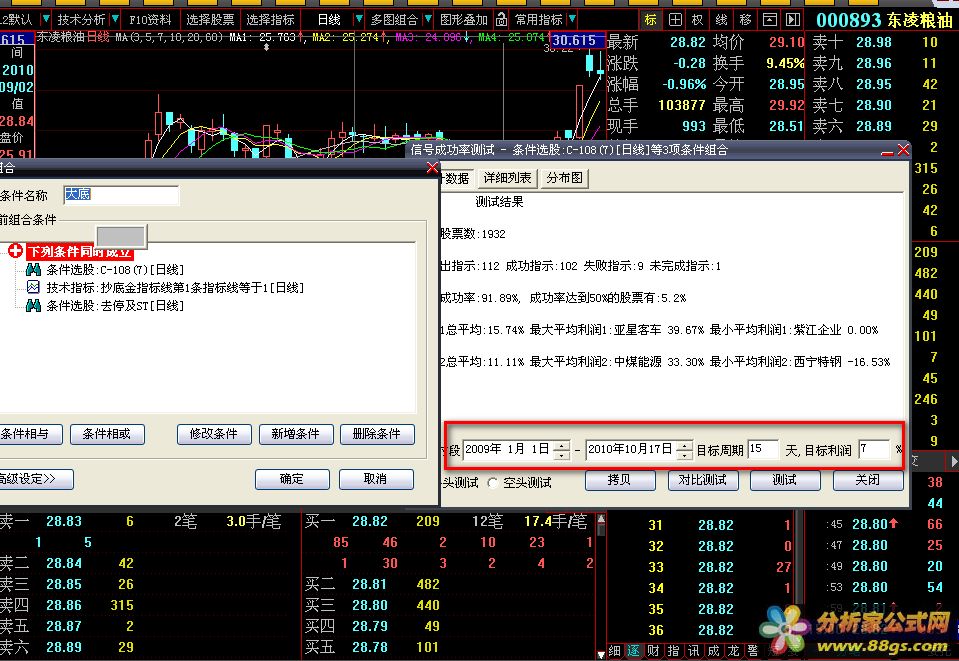Click the 目标周期 field showing 15

point(763,449)
